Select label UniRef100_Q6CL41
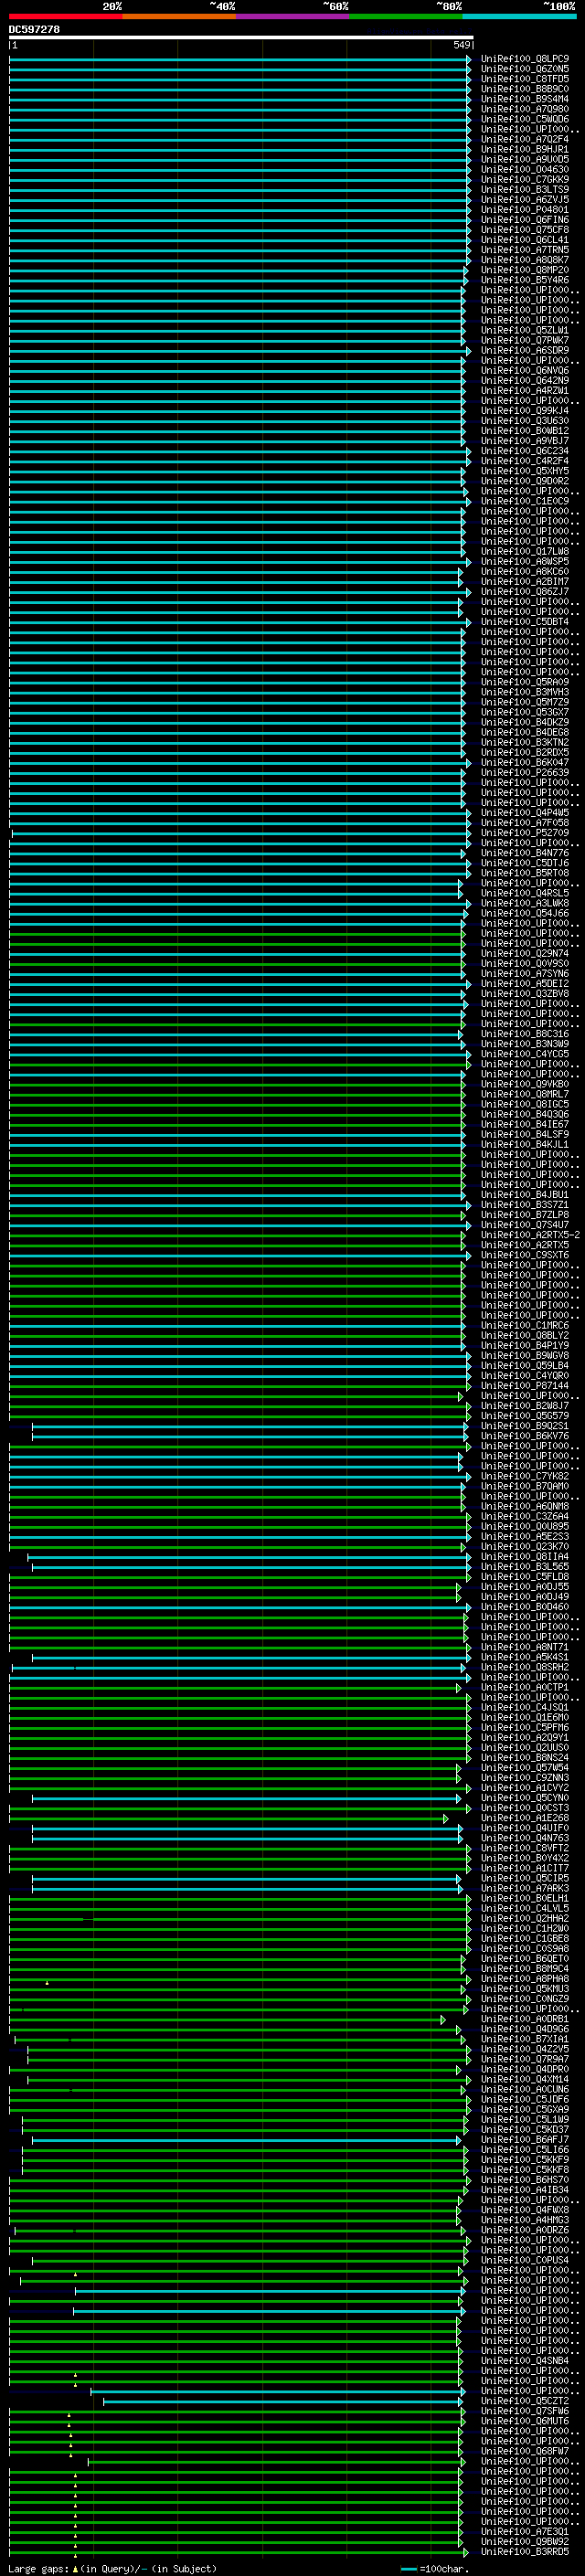Screen dimensions: 585x2576 [x=524, y=240]
